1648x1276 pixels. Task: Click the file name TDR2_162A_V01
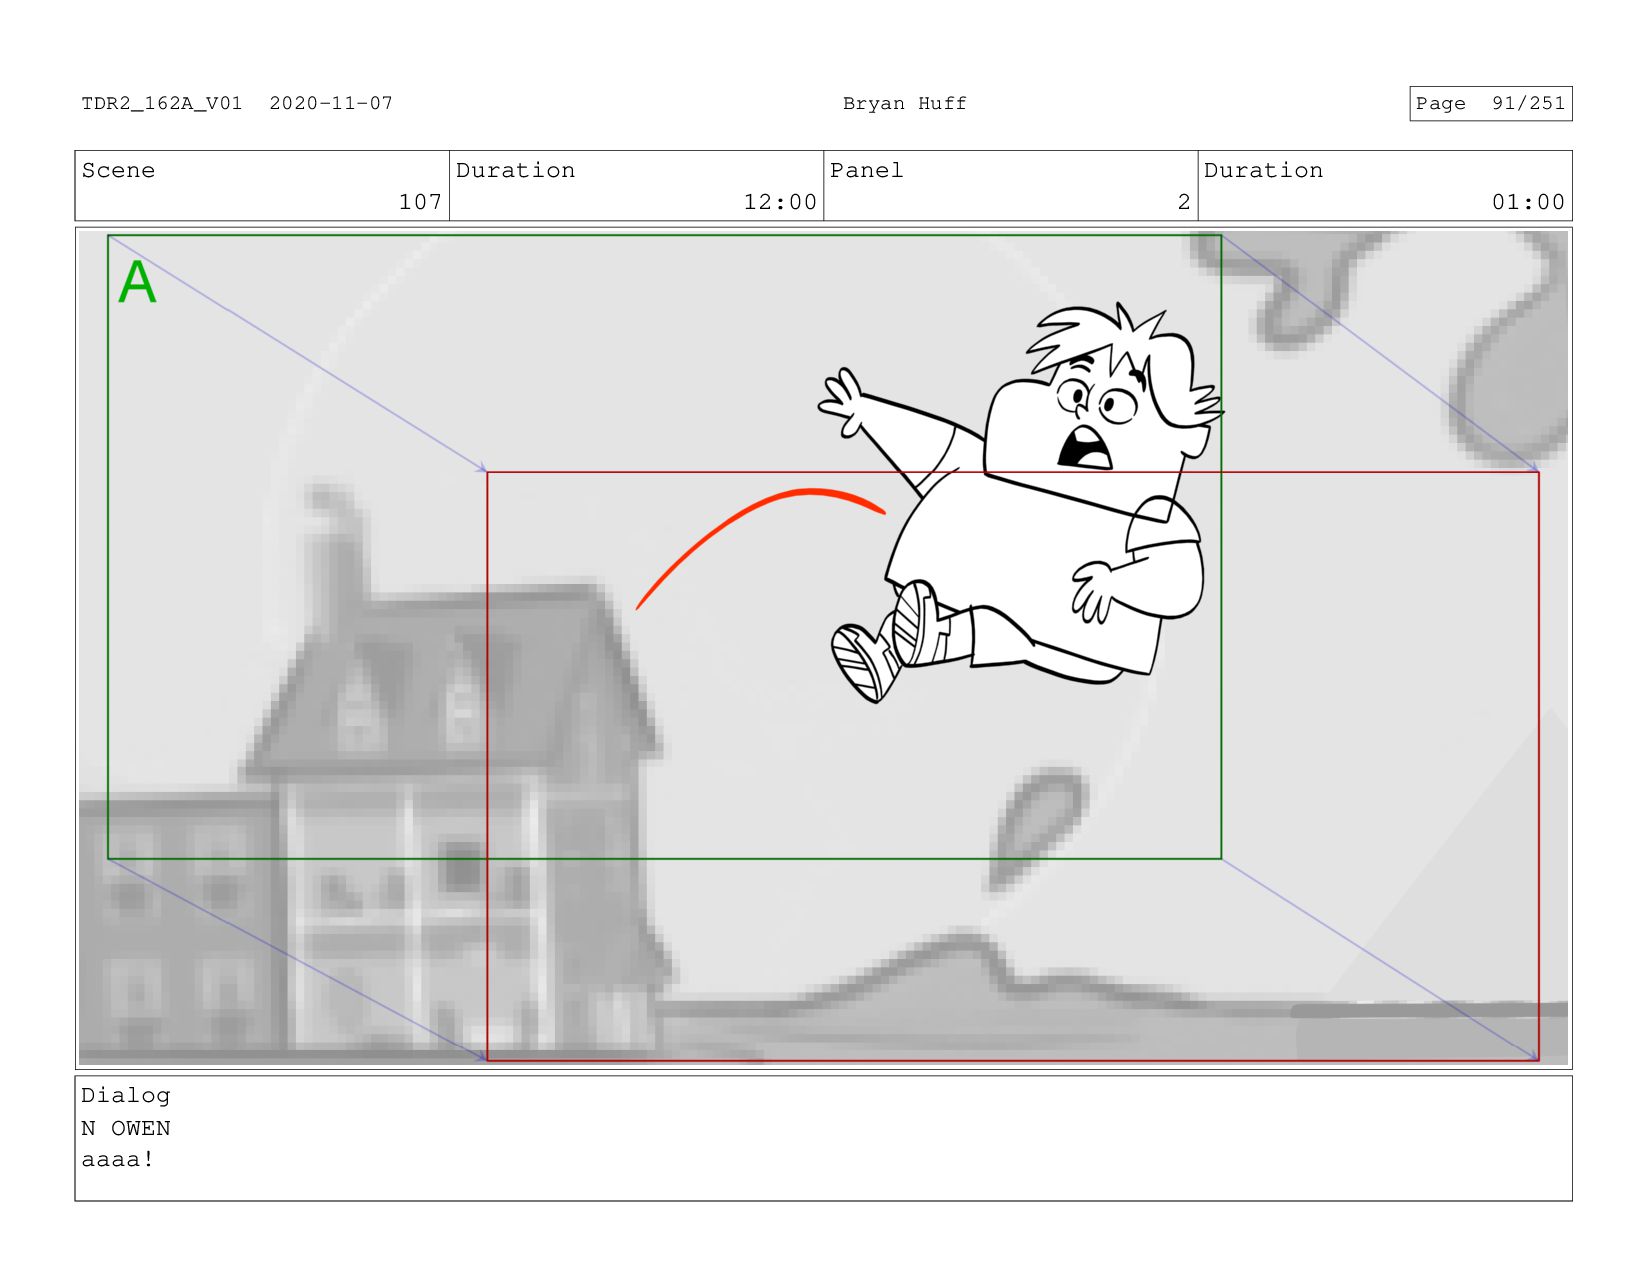click(x=162, y=103)
